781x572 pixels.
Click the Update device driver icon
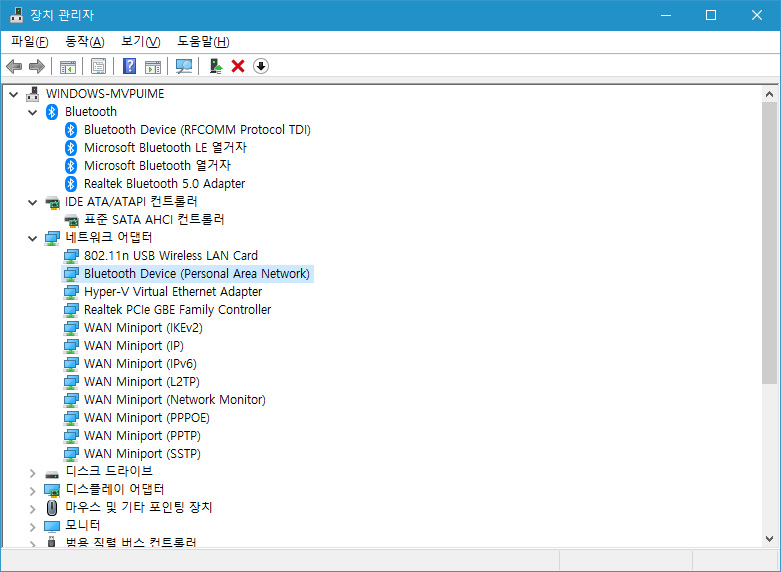coord(216,66)
